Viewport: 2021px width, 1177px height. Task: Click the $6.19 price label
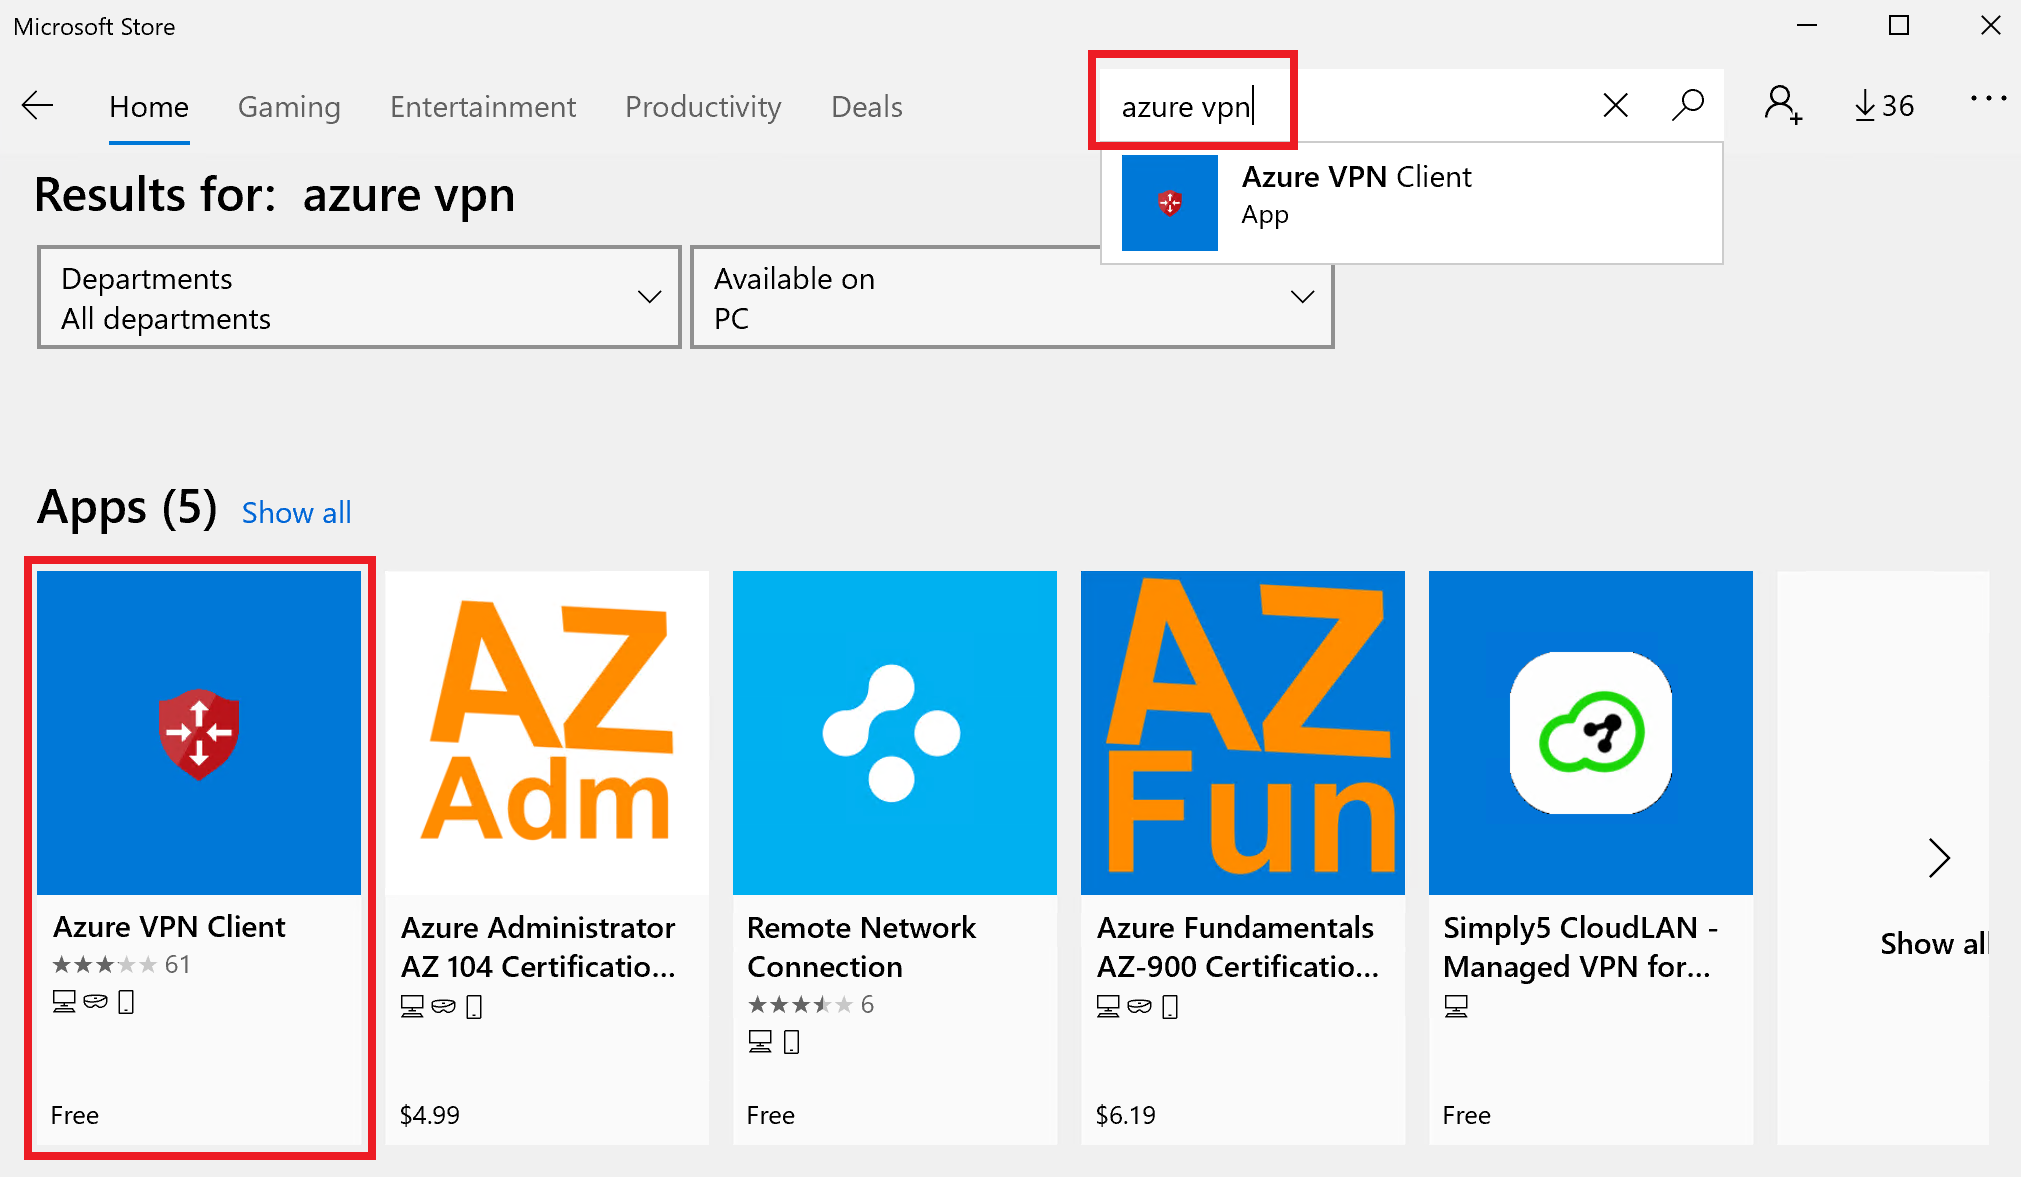pyautogui.click(x=1126, y=1115)
